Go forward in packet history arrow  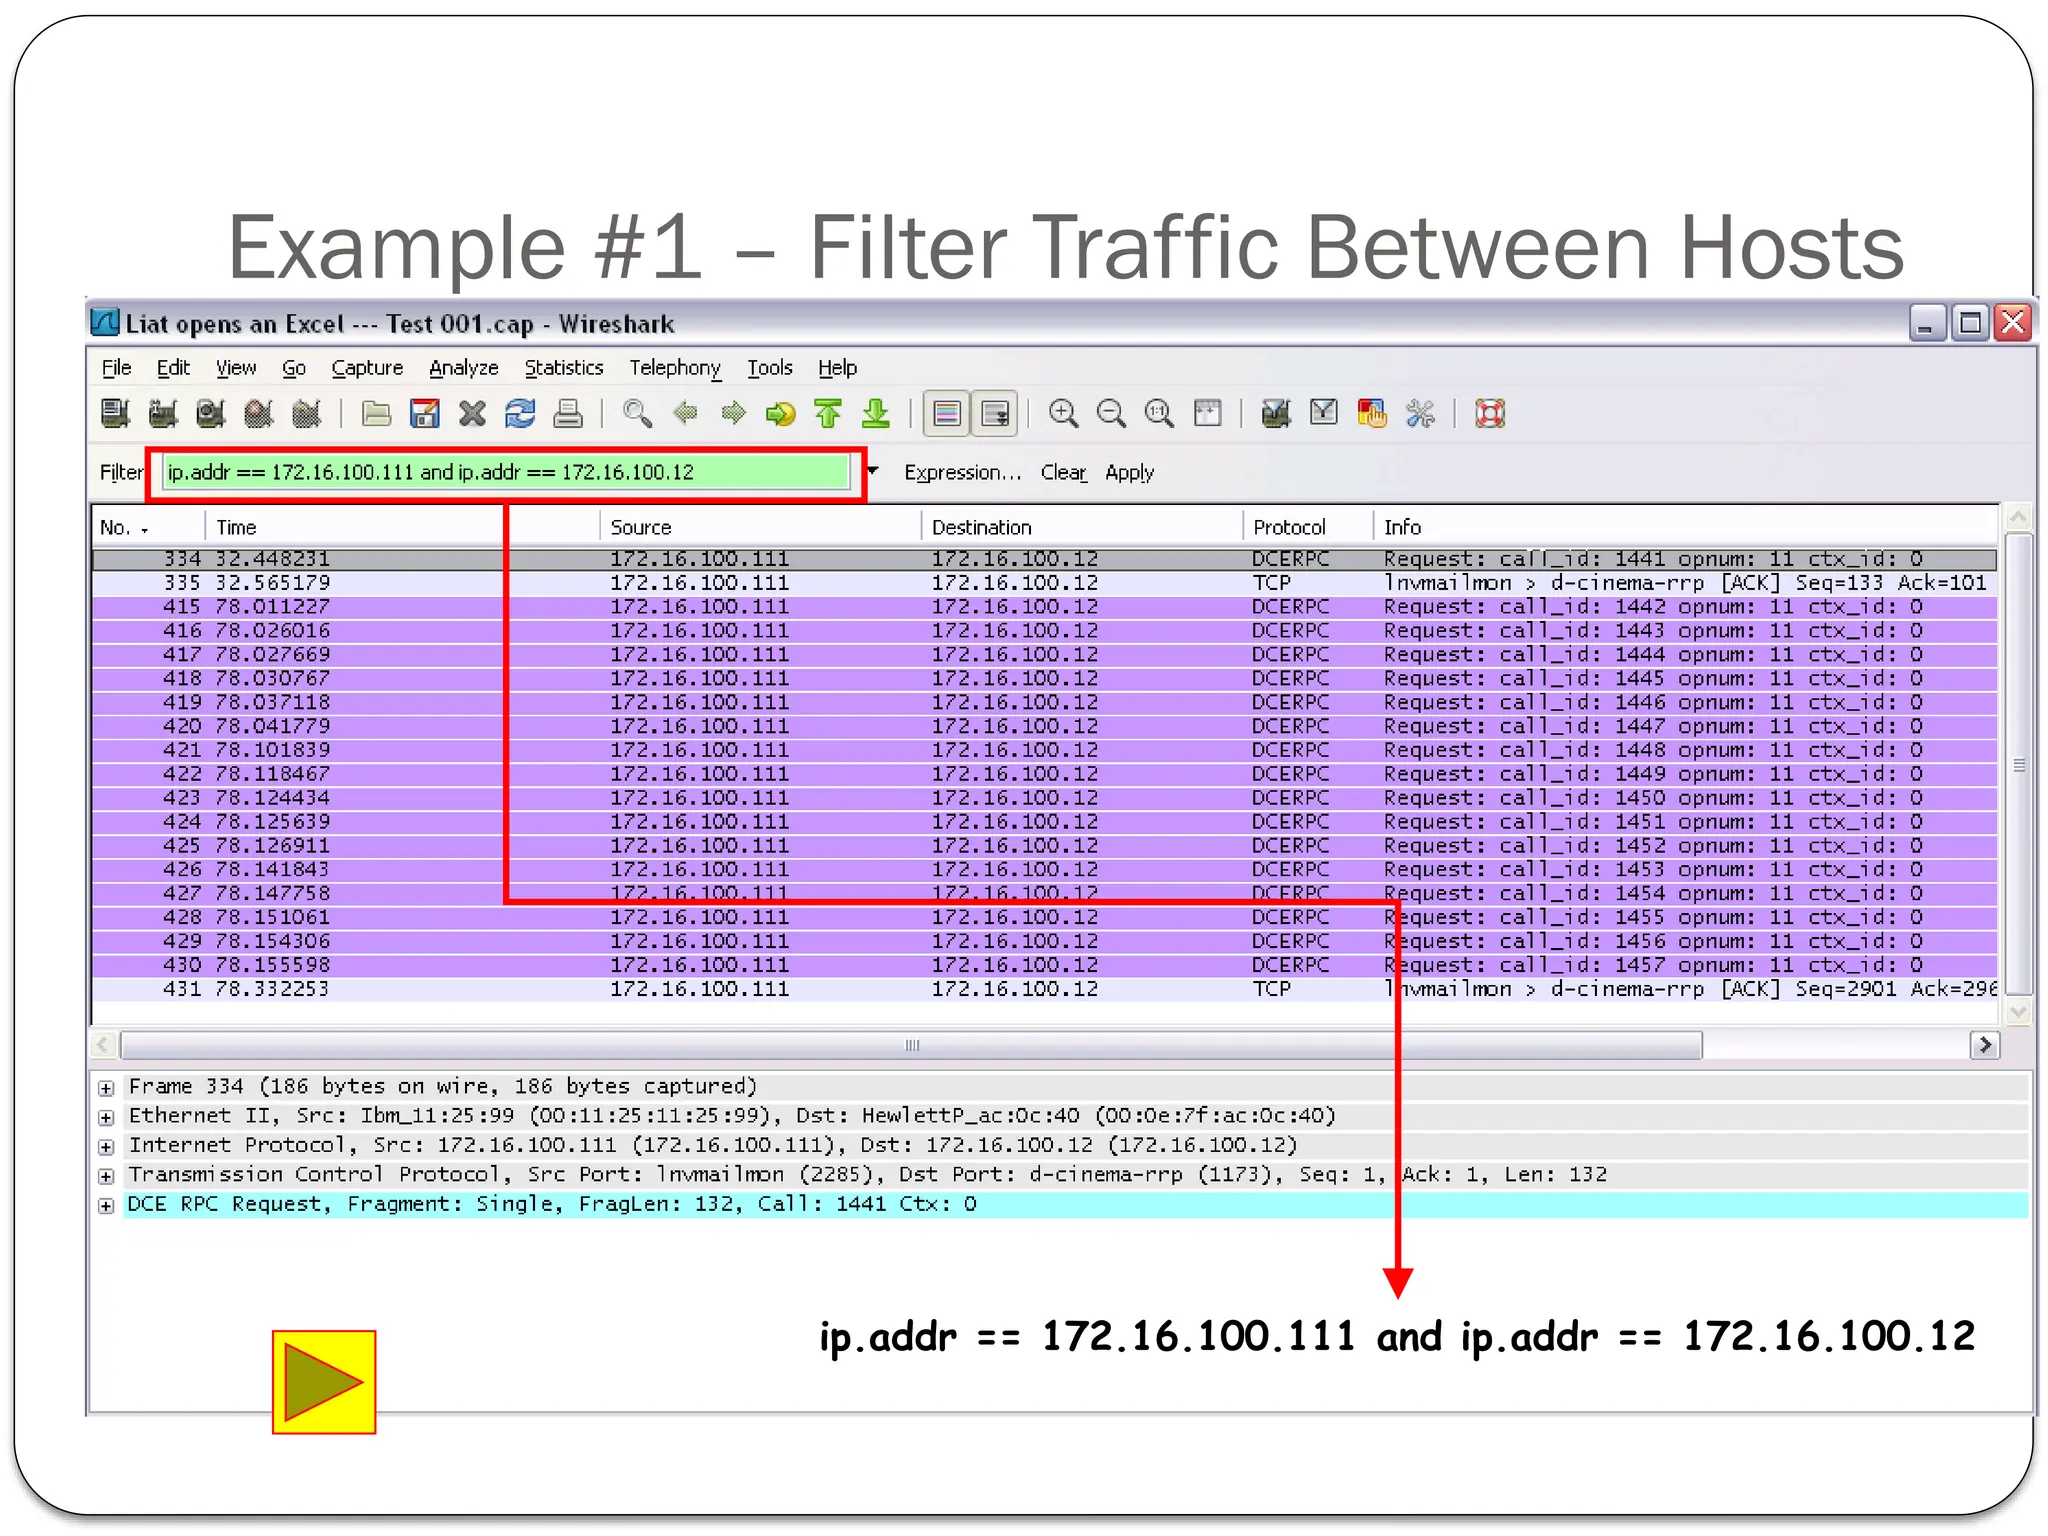[x=733, y=413]
